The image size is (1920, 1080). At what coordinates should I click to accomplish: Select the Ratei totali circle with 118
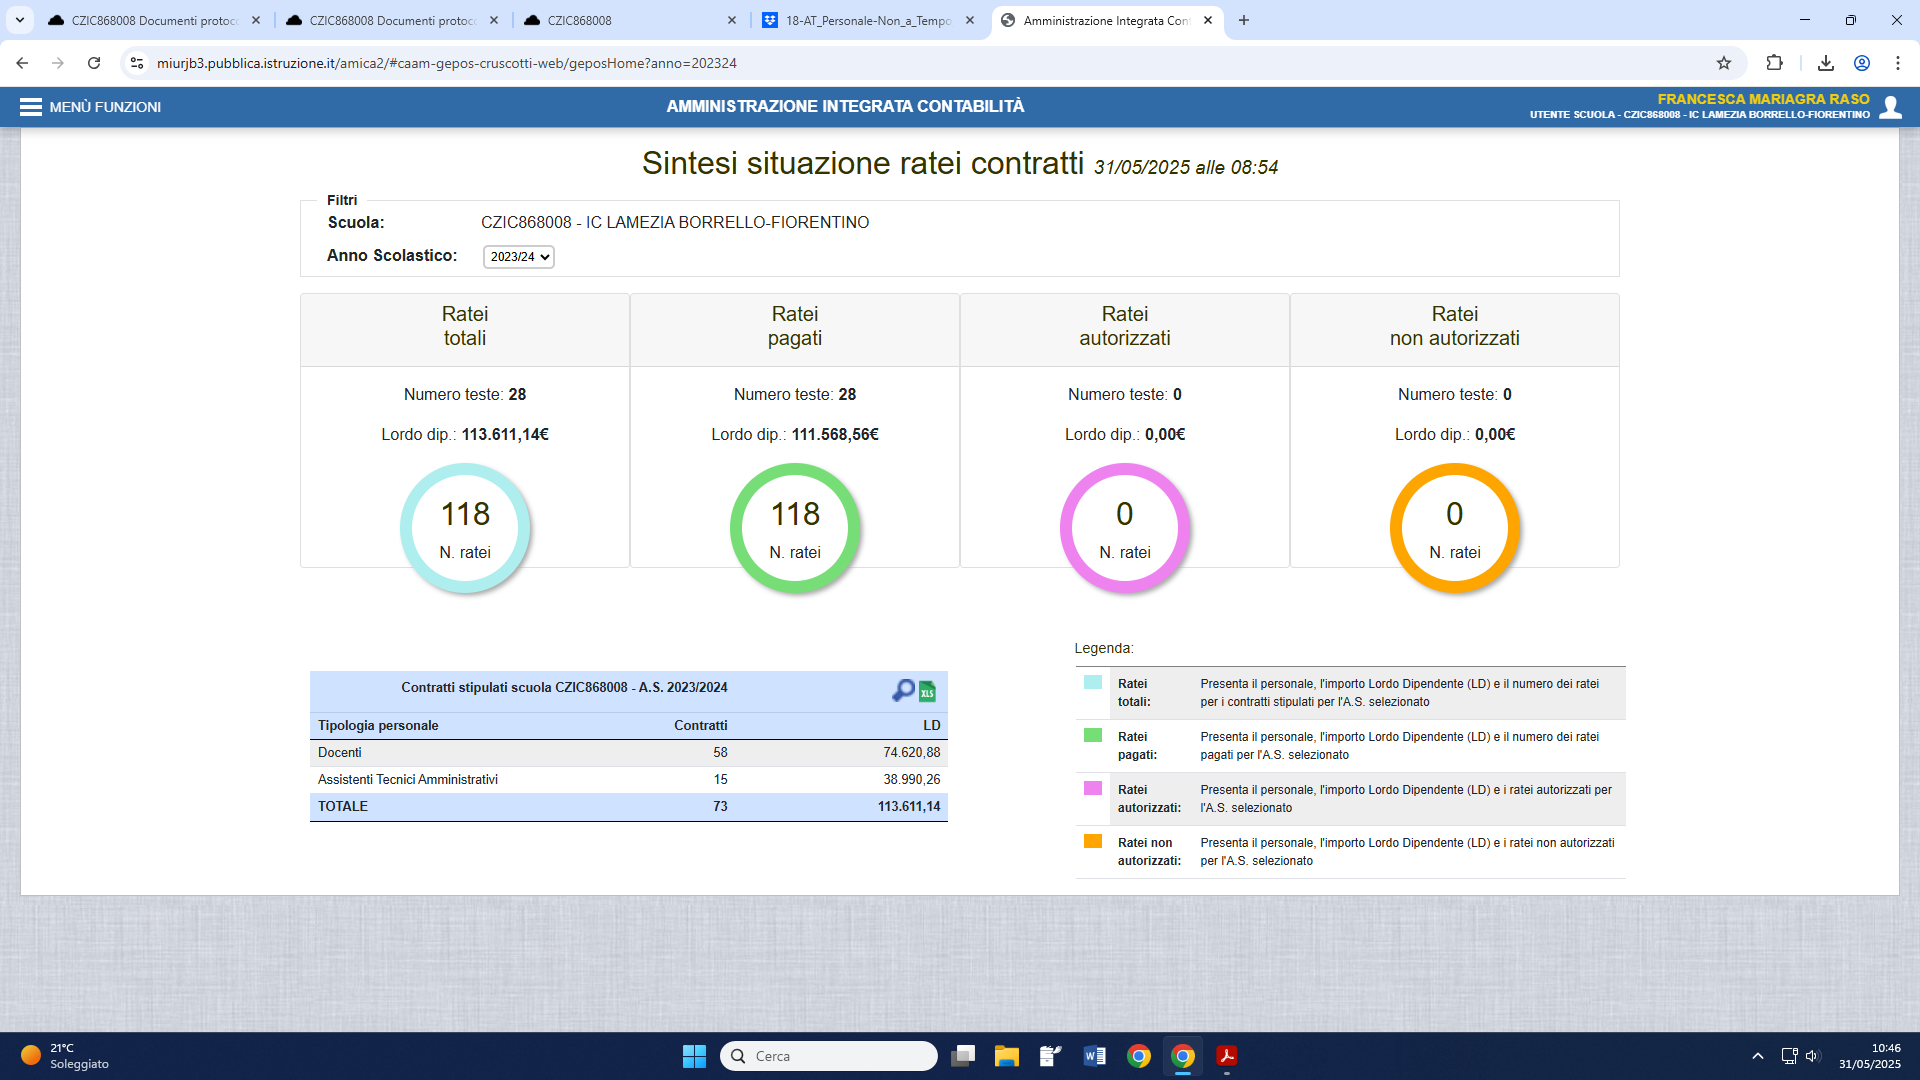[x=465, y=528]
